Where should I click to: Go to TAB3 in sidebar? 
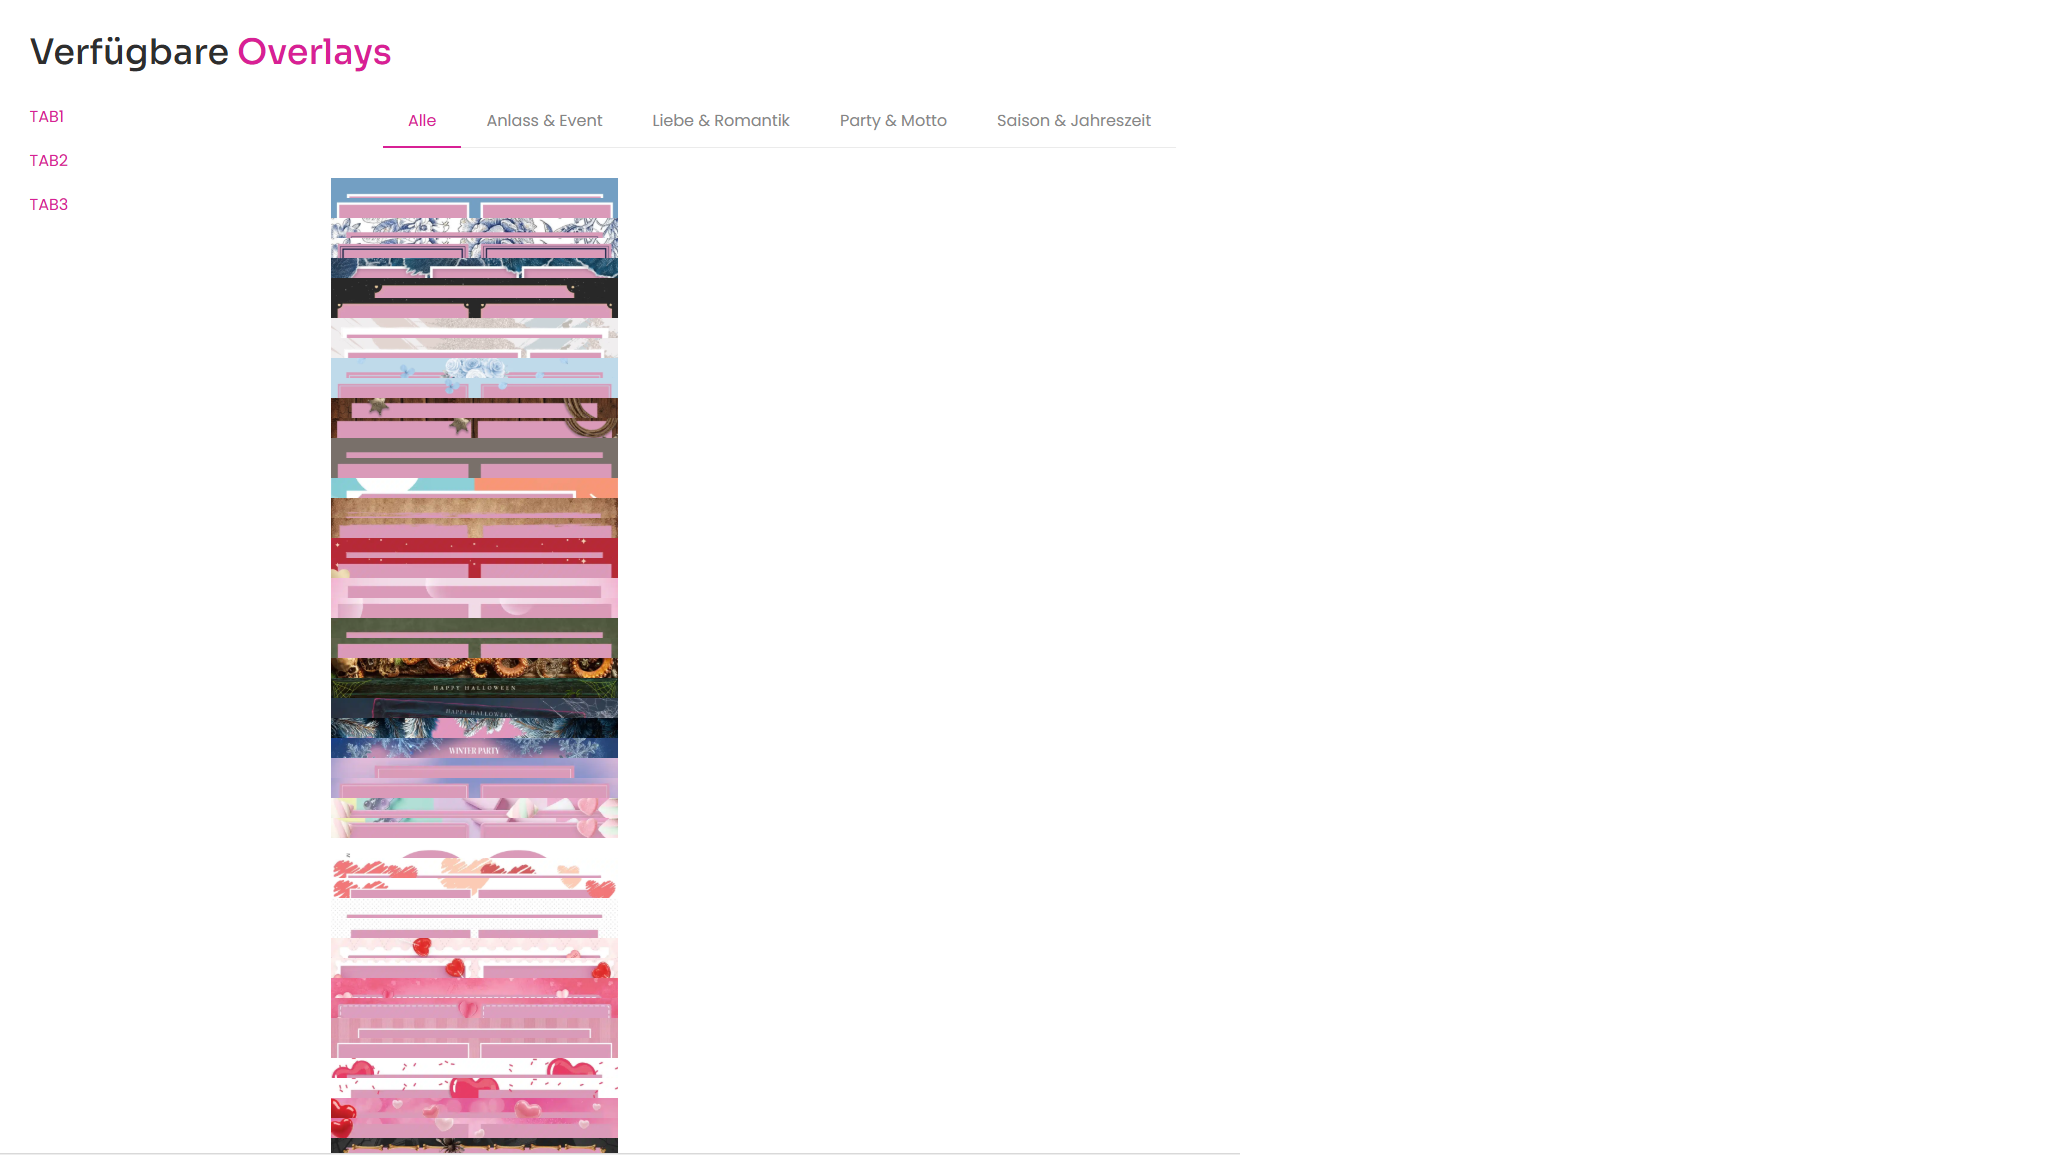coord(49,205)
